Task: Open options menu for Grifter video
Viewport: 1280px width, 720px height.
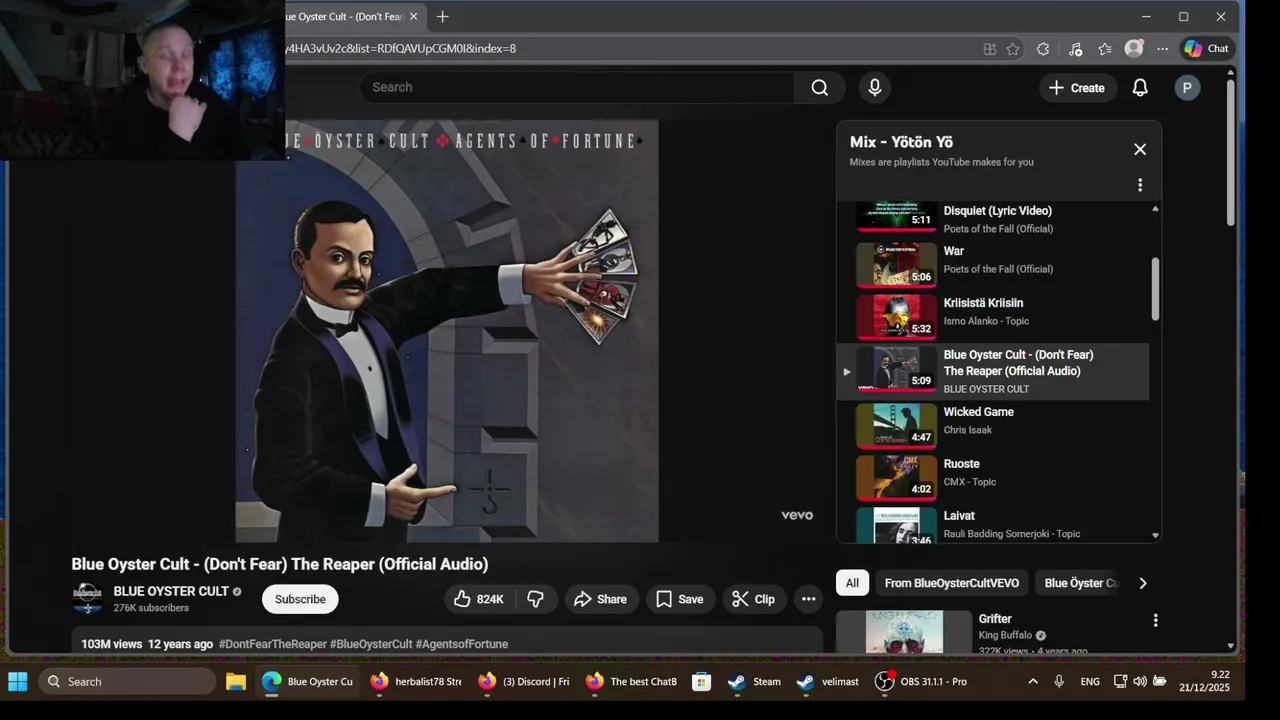Action: point(1155,621)
